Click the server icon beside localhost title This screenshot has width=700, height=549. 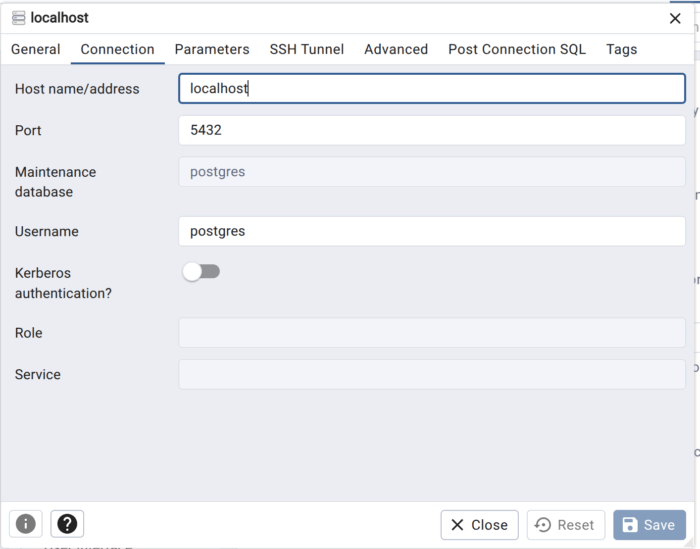(x=19, y=18)
